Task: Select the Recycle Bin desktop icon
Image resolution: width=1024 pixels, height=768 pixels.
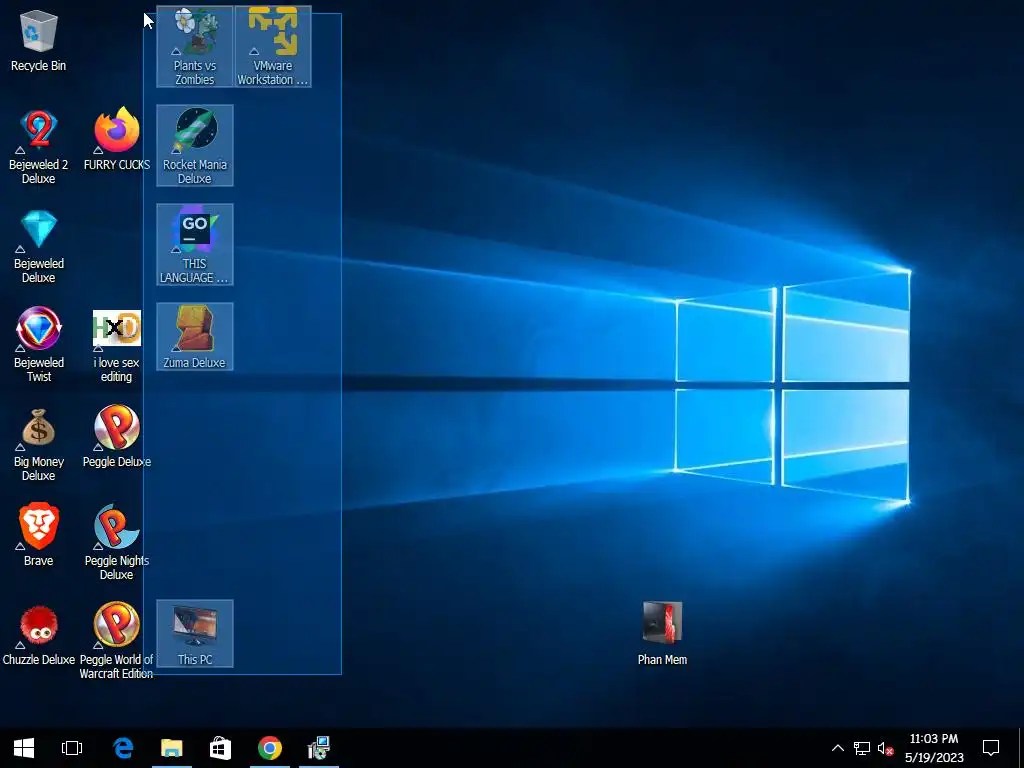Action: pyautogui.click(x=39, y=40)
